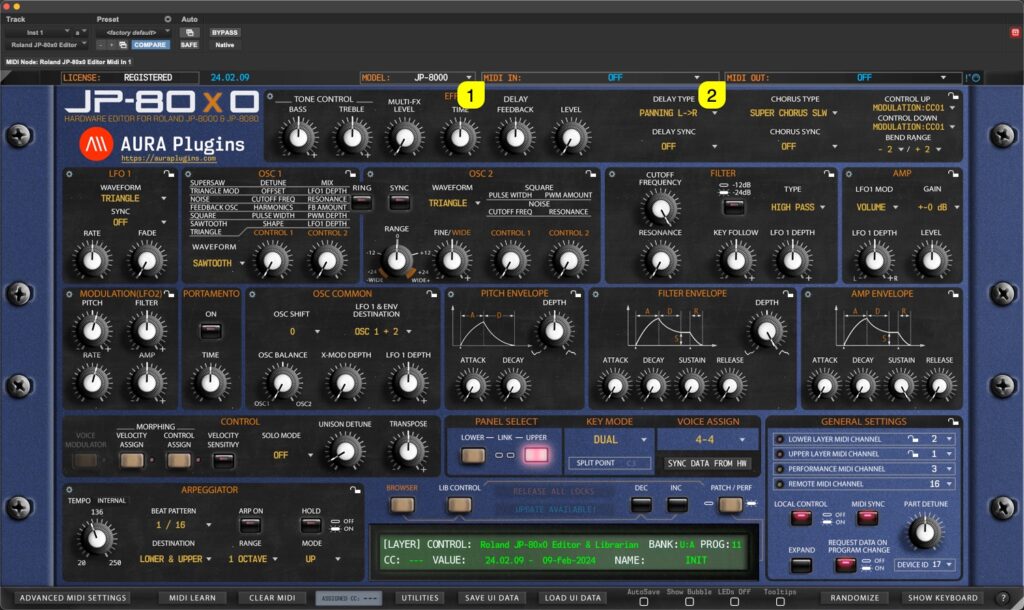Toggle the Portamento ON button
Viewport: 1024px width, 610px height.
[210, 330]
